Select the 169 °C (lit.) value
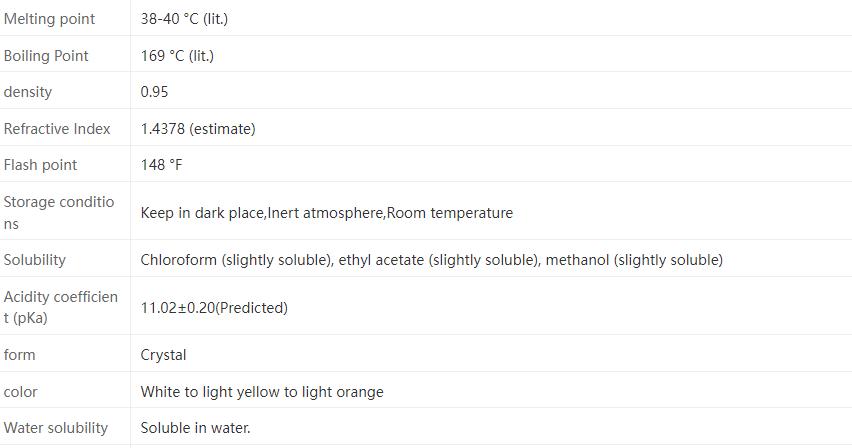Screen dimensions: 852x448 [177, 56]
